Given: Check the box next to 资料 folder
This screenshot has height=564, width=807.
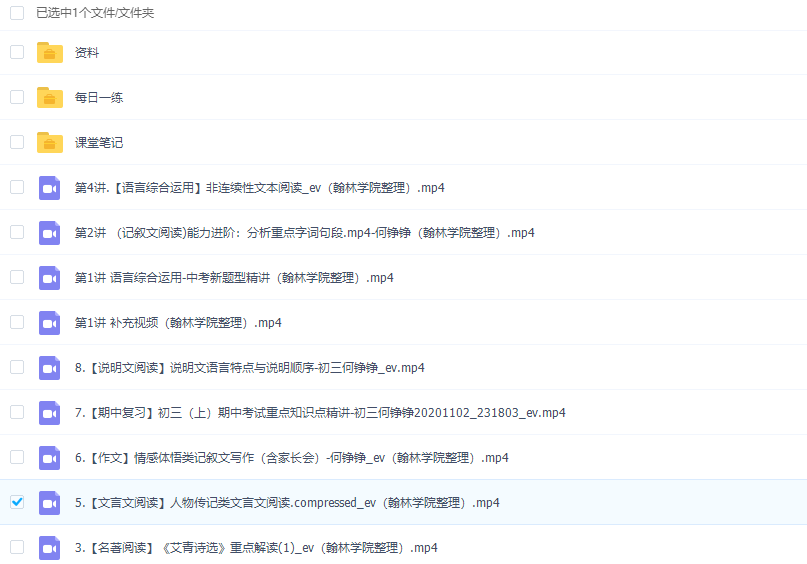Looking at the screenshot, I should coord(17,52).
